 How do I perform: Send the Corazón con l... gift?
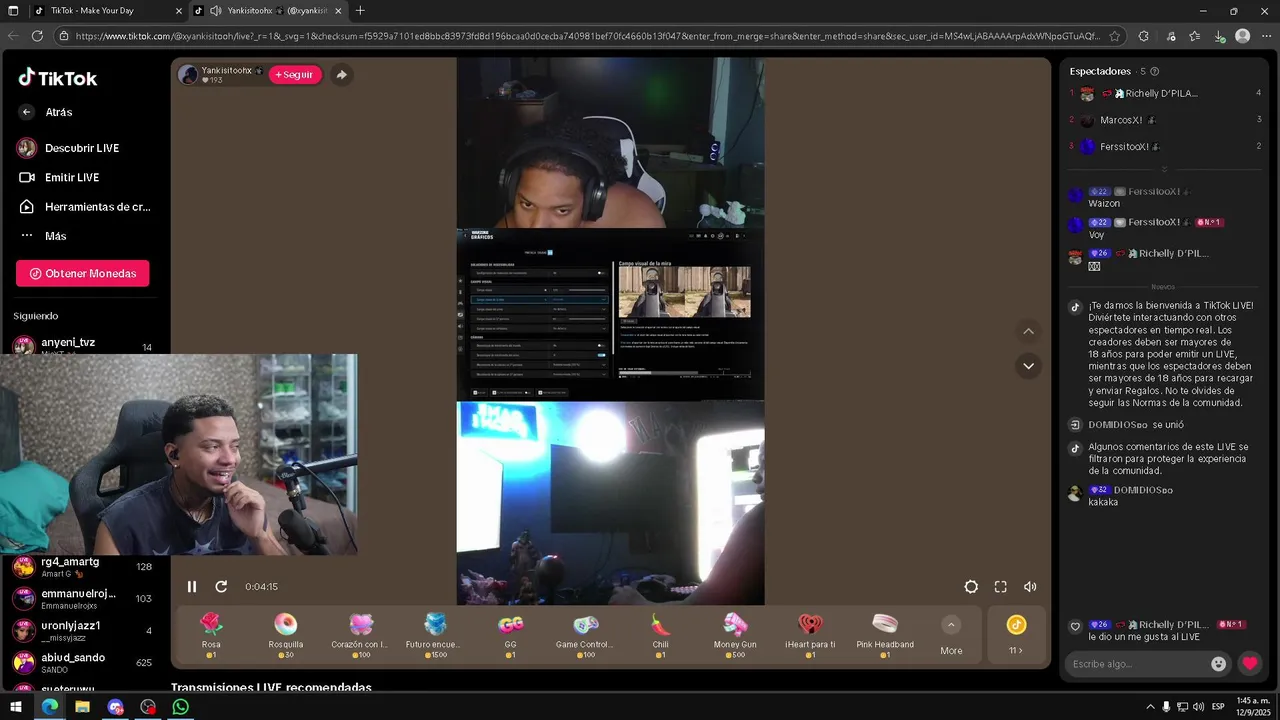[x=360, y=635]
